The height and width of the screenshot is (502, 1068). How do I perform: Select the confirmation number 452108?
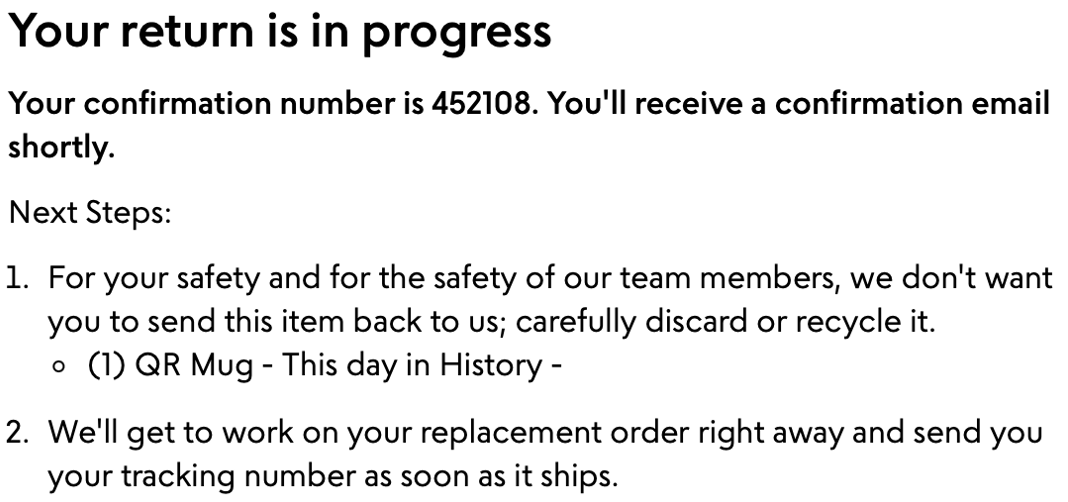[480, 104]
